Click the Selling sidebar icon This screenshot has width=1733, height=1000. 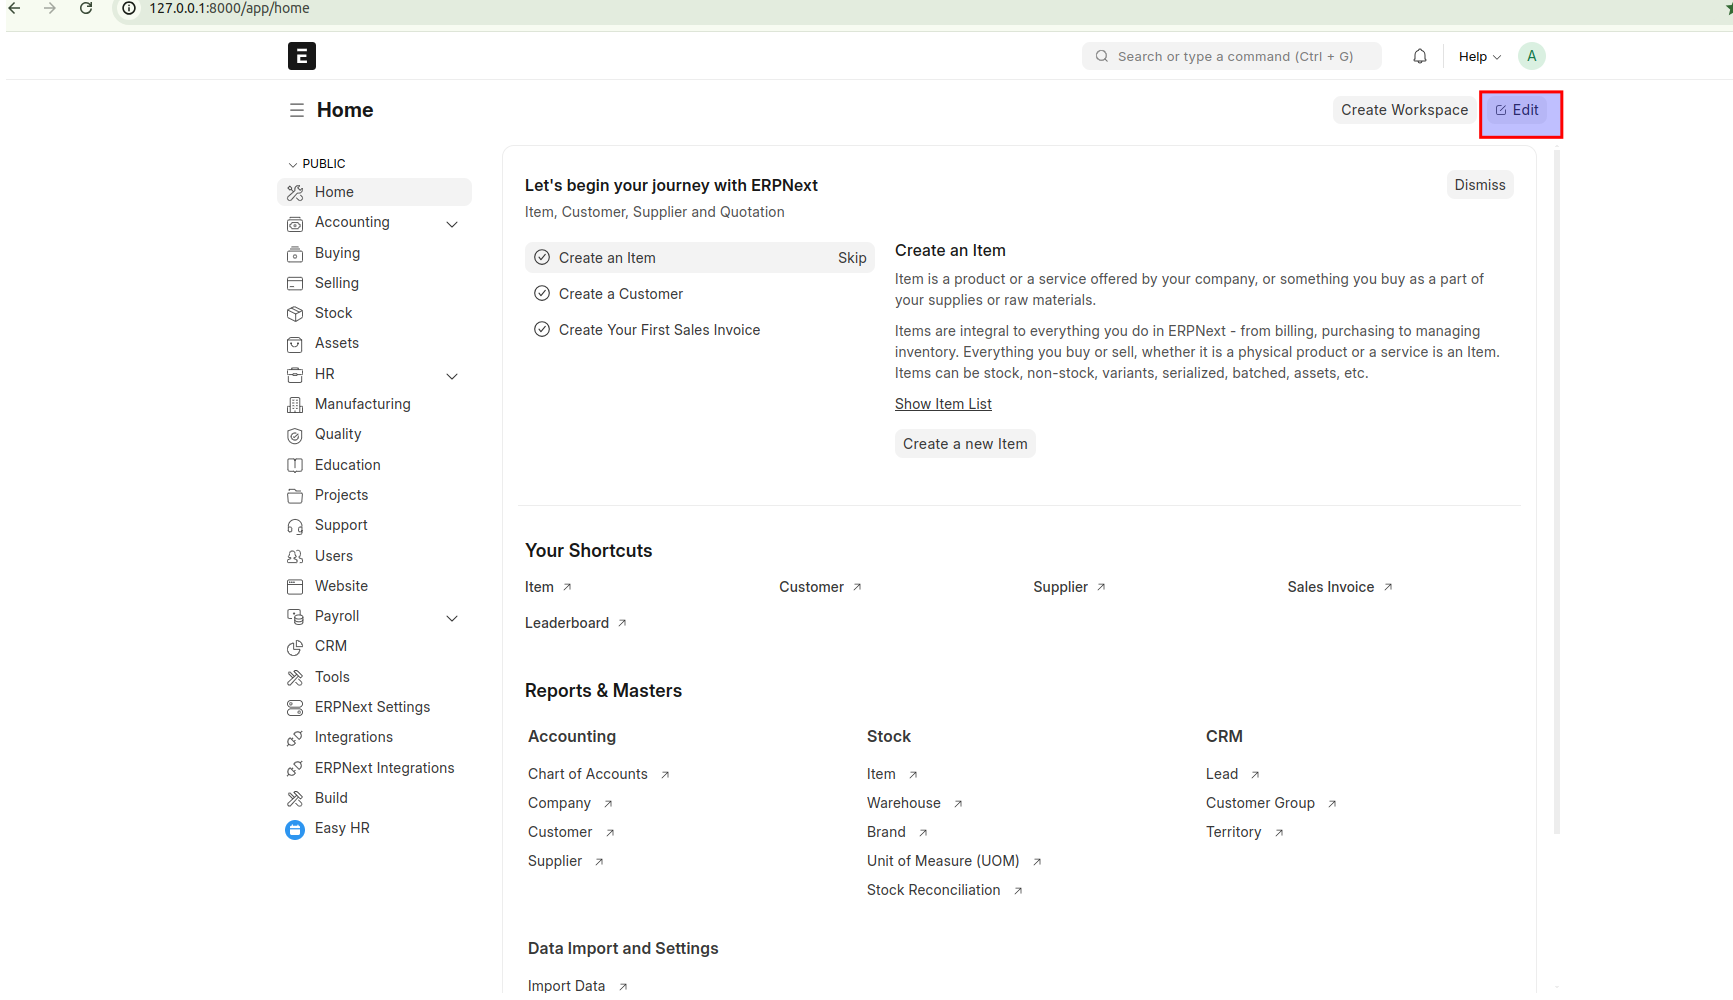coord(295,284)
